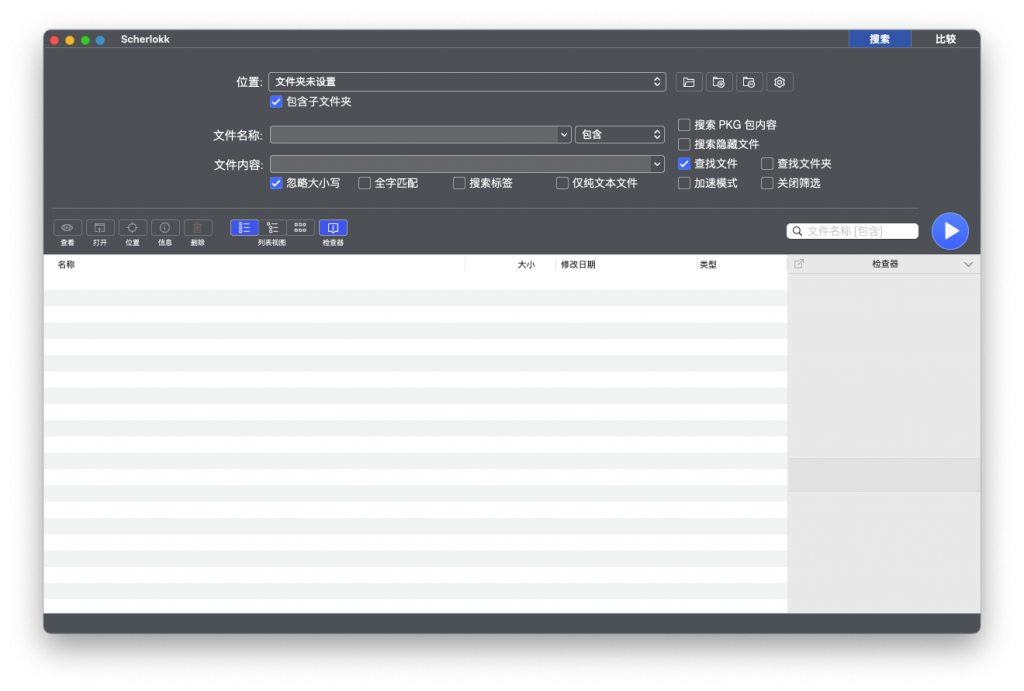Switch to flat list view icon
This screenshot has height=691, width=1024.
tap(244, 227)
